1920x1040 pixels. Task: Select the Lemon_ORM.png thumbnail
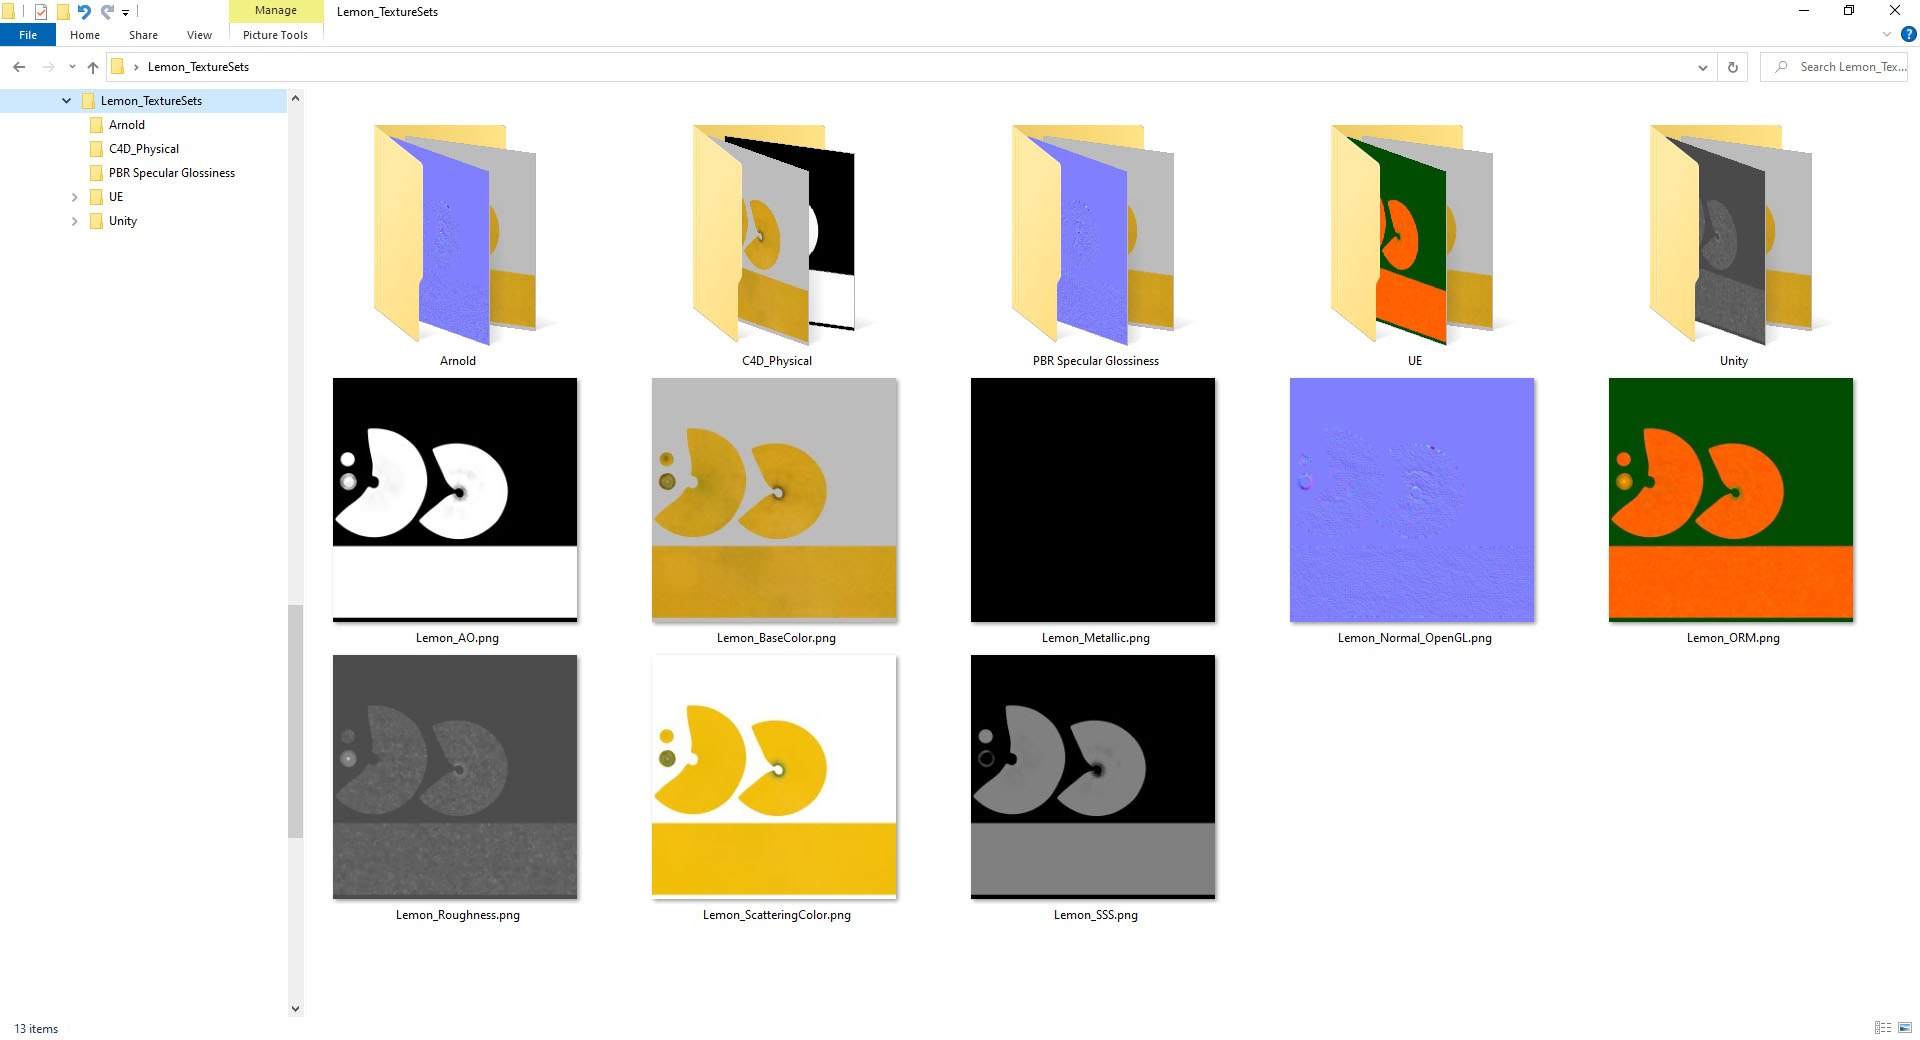(1731, 500)
